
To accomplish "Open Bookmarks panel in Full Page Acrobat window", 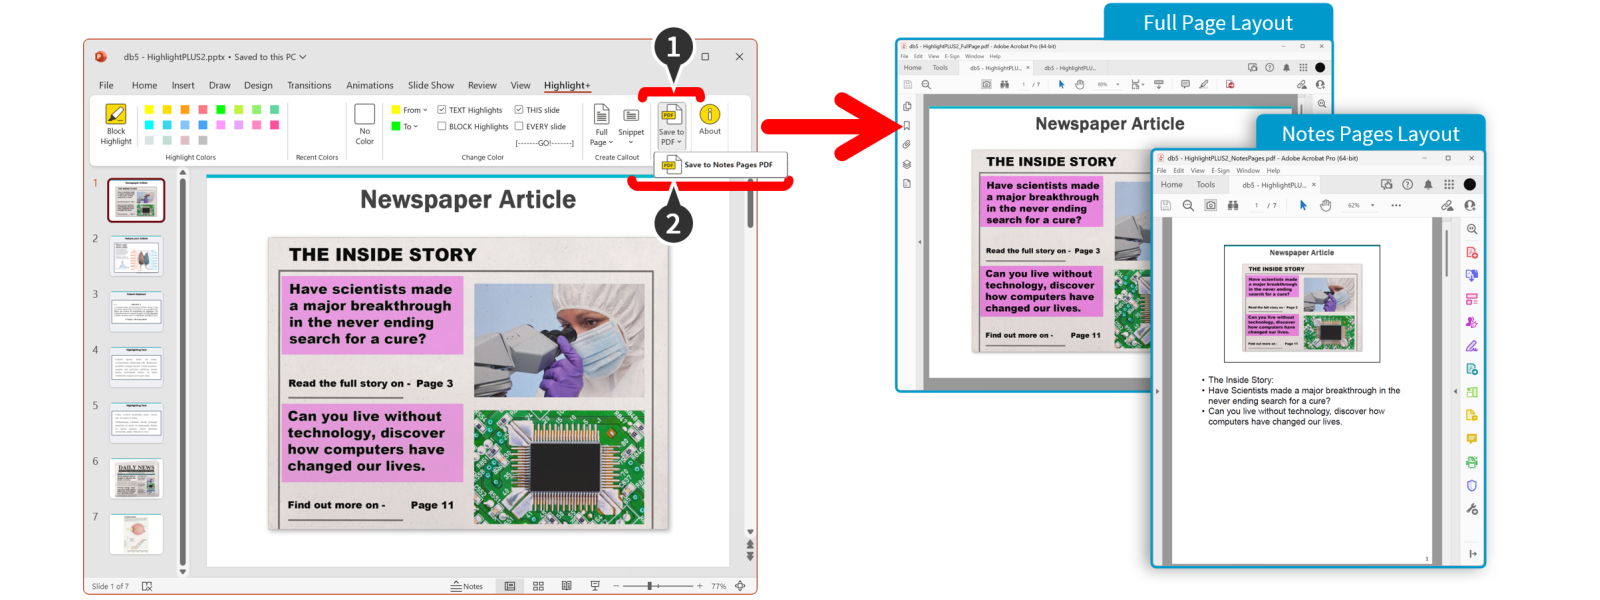I will point(907,126).
